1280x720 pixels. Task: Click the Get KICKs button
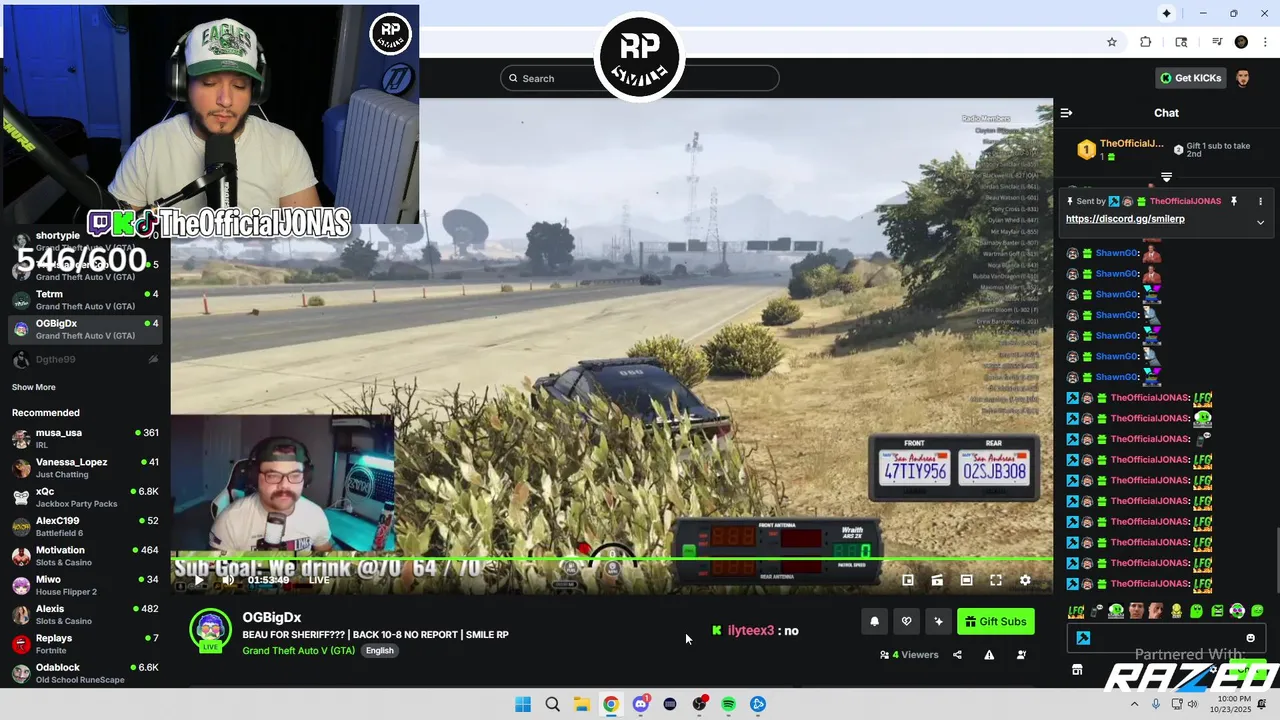point(1190,78)
